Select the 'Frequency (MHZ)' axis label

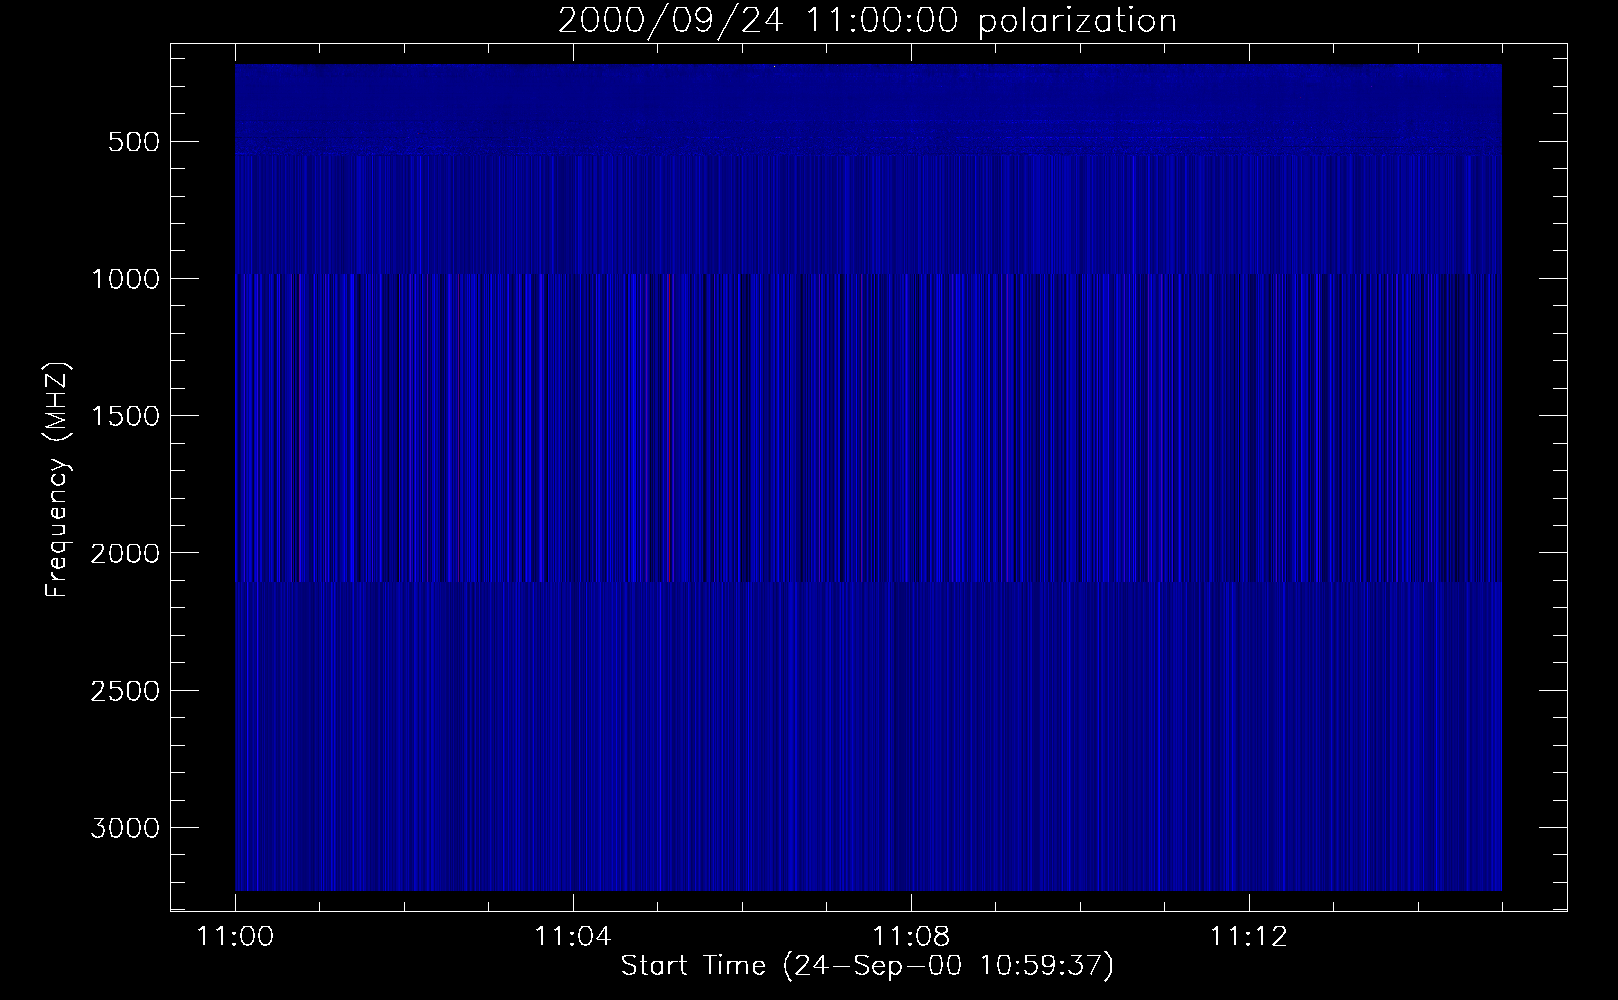coord(57,480)
